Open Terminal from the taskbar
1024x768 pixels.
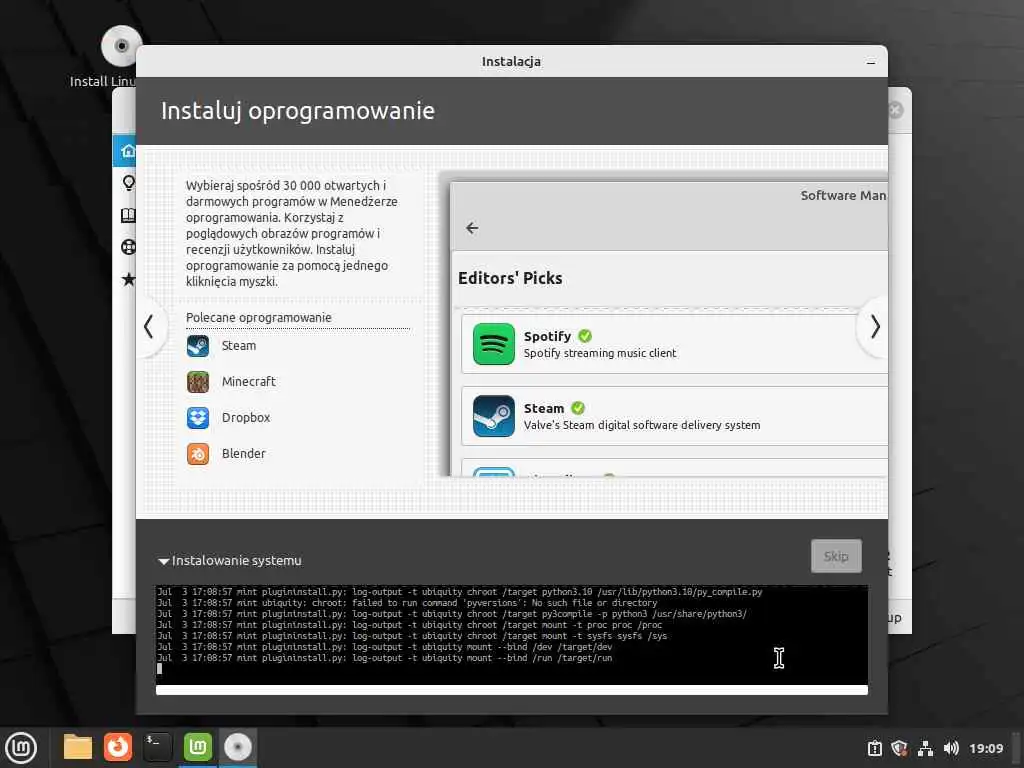157,747
